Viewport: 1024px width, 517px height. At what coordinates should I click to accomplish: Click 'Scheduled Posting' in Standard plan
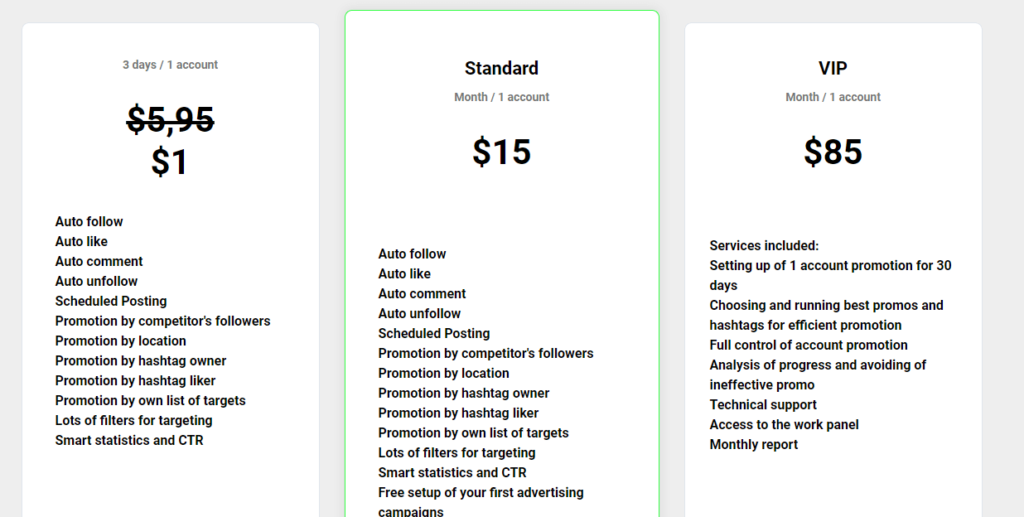tap(434, 333)
